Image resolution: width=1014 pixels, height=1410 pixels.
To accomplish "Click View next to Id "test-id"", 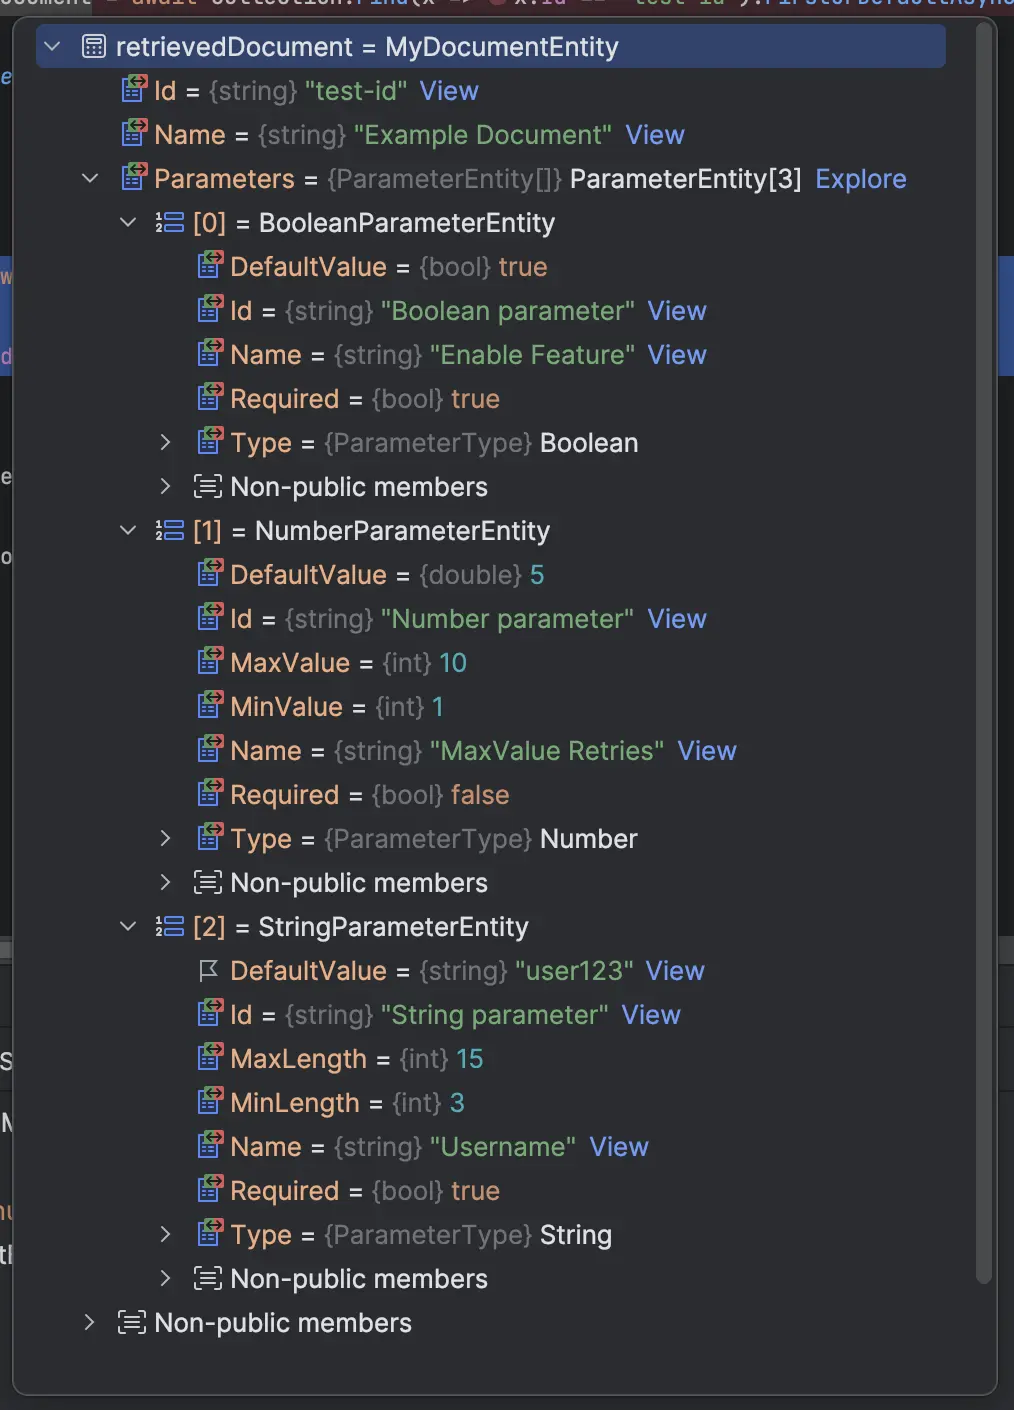I will [x=449, y=90].
